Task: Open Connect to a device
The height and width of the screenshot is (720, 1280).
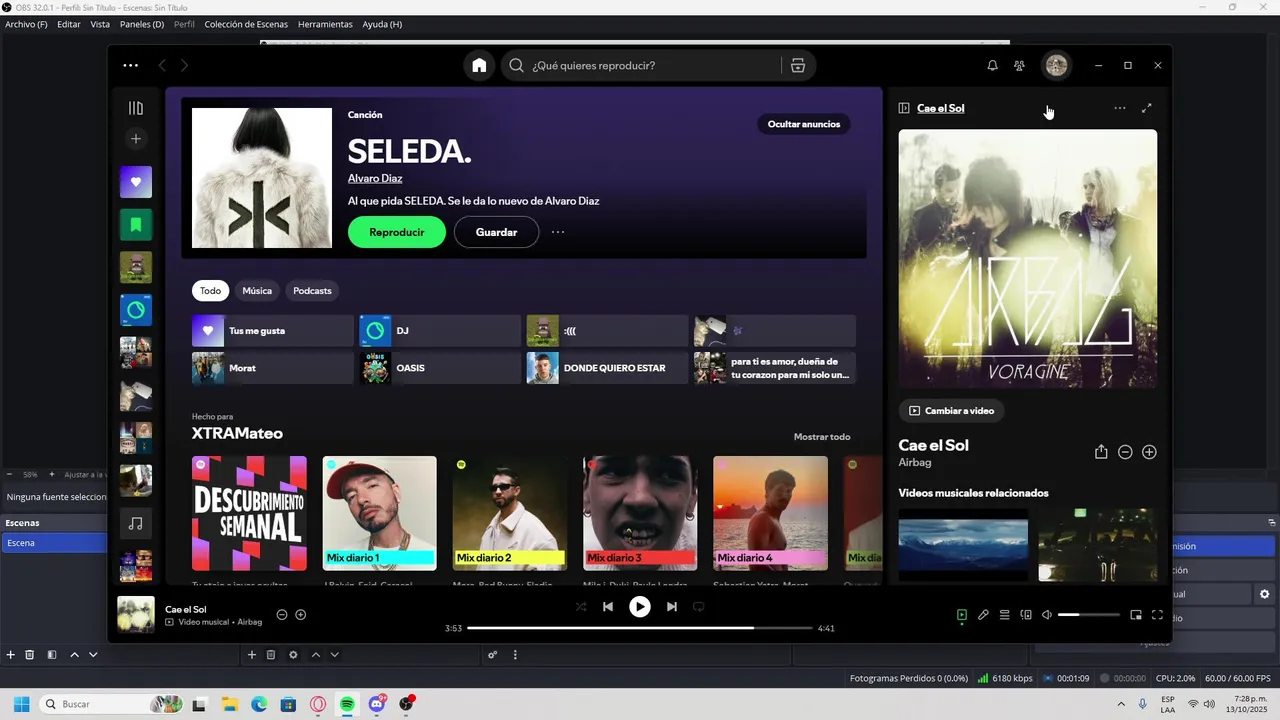Action: point(1026,615)
